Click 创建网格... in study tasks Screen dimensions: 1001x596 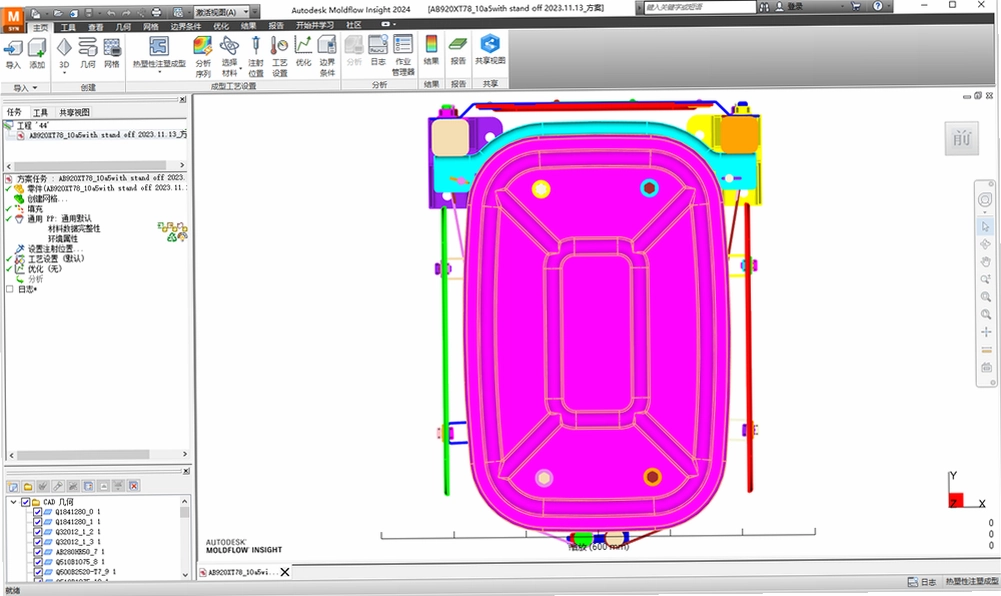click(47, 198)
